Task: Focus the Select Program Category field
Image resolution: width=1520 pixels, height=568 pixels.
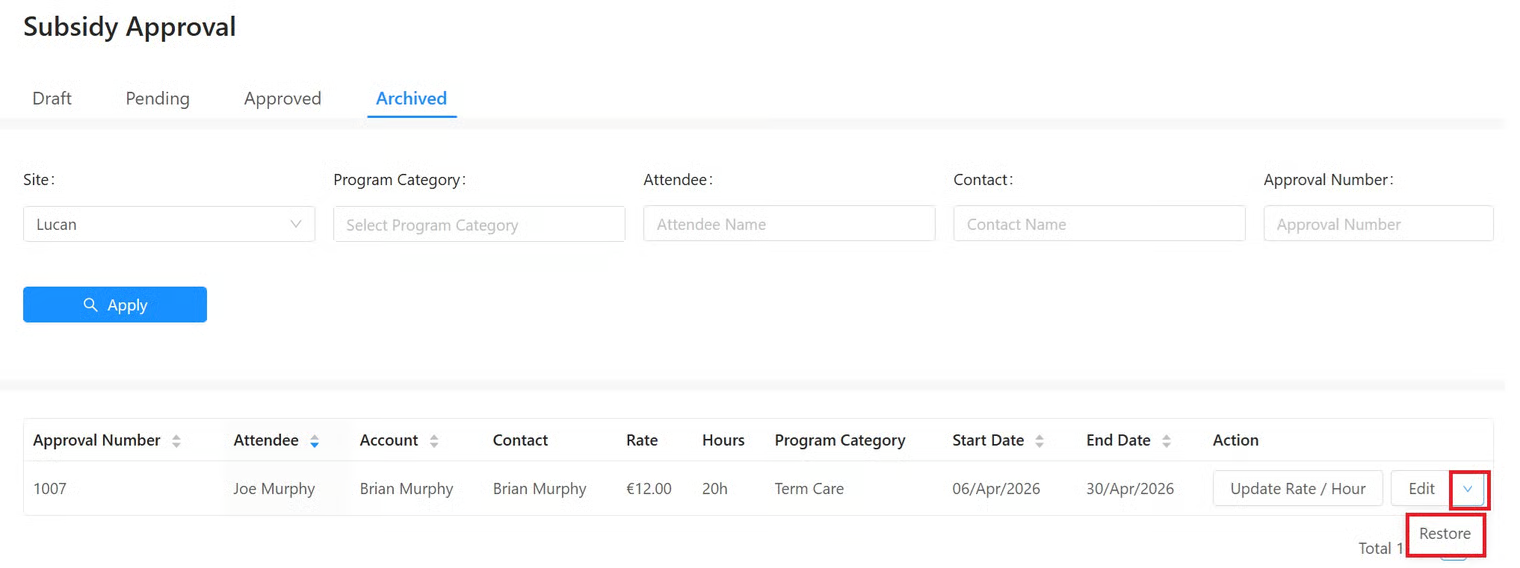Action: tap(479, 224)
